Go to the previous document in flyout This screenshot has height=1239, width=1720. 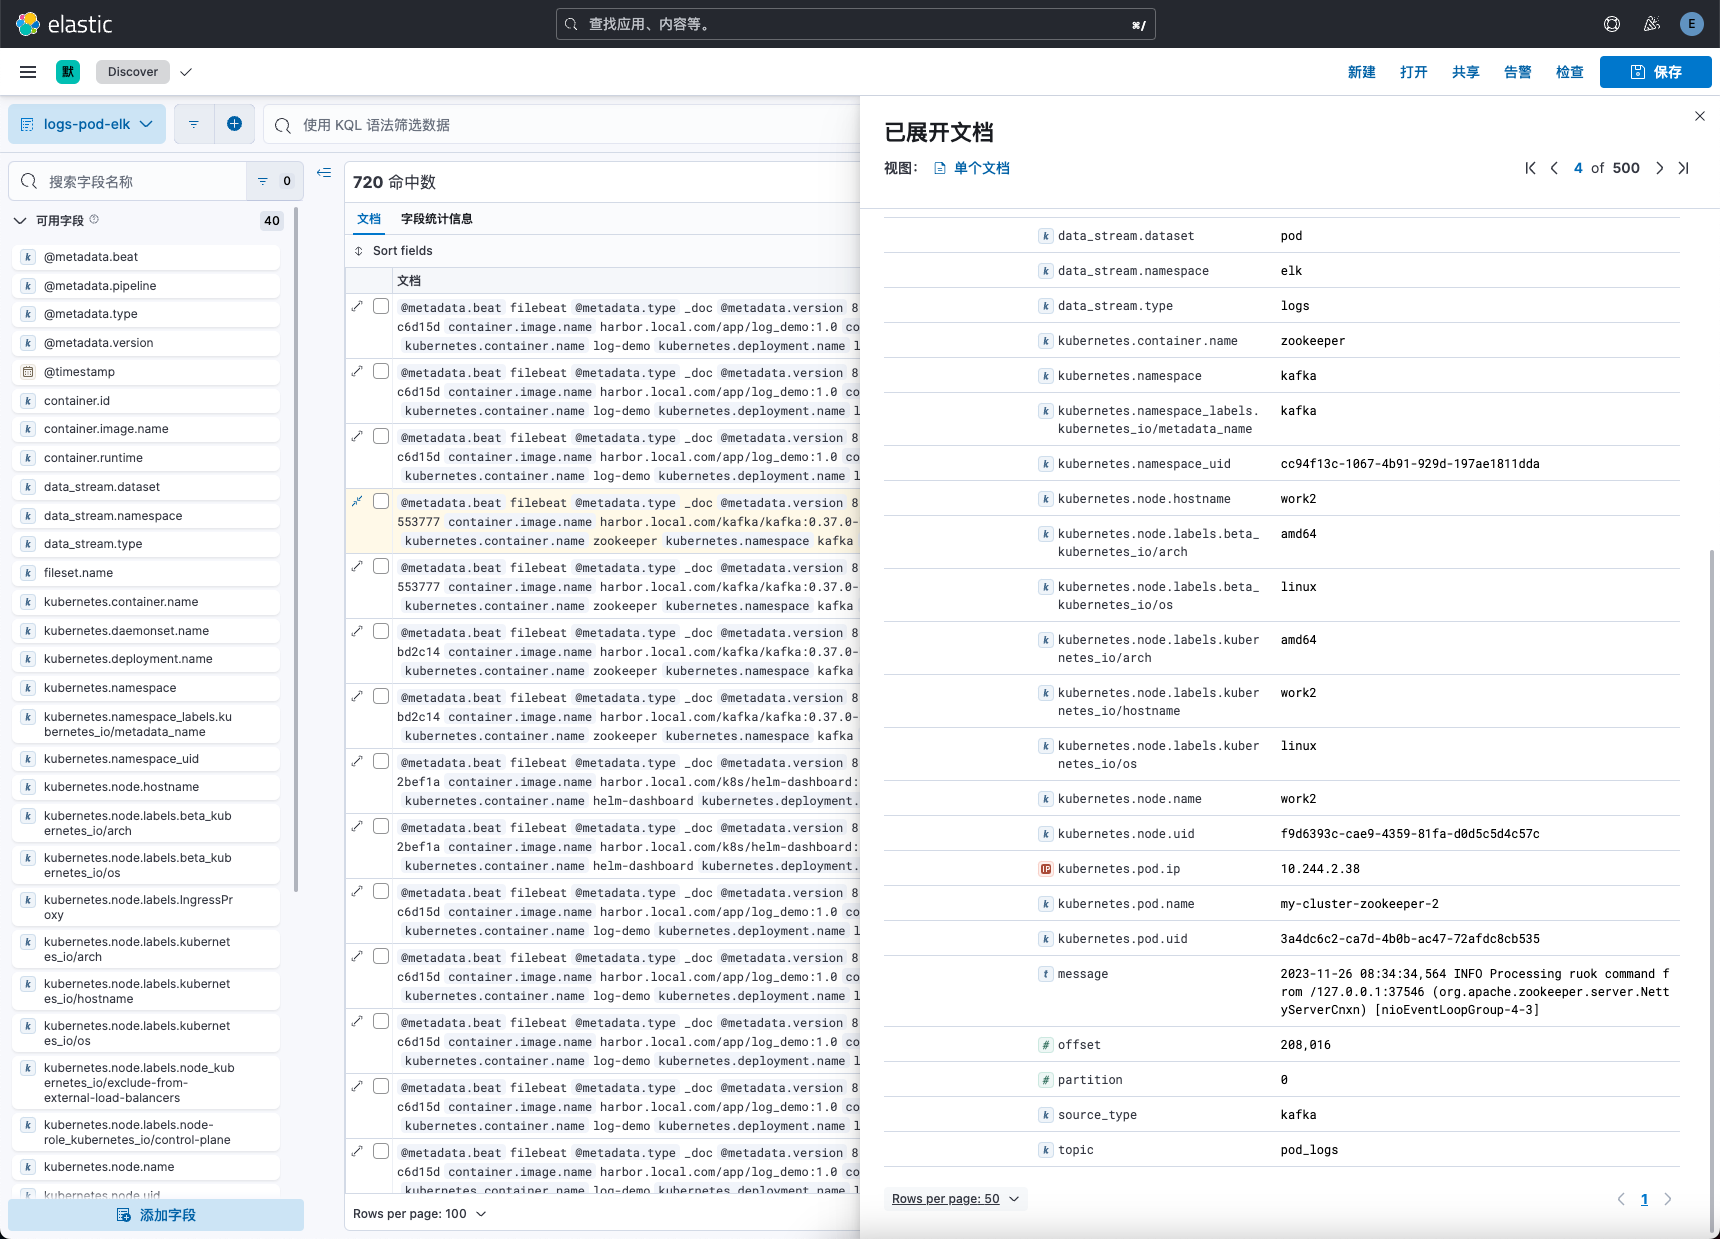(1554, 168)
